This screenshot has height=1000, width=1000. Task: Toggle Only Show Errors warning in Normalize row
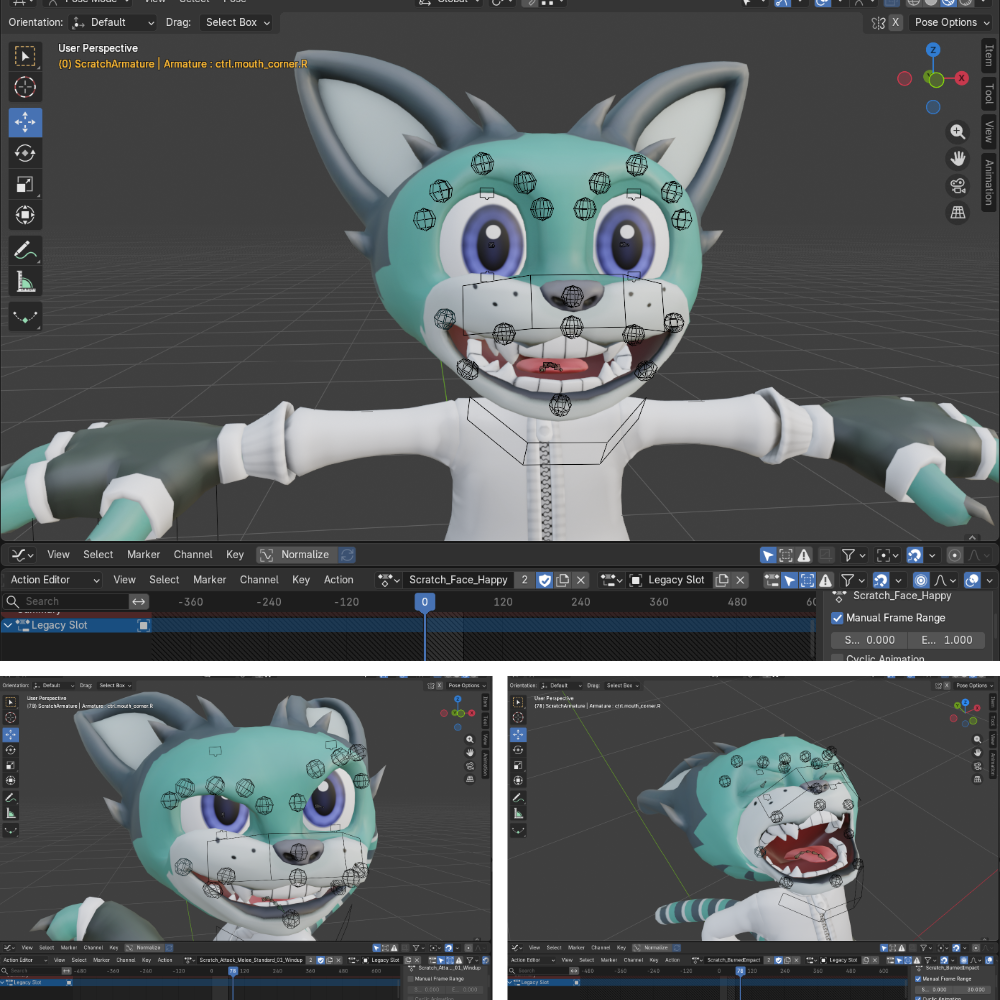804,555
